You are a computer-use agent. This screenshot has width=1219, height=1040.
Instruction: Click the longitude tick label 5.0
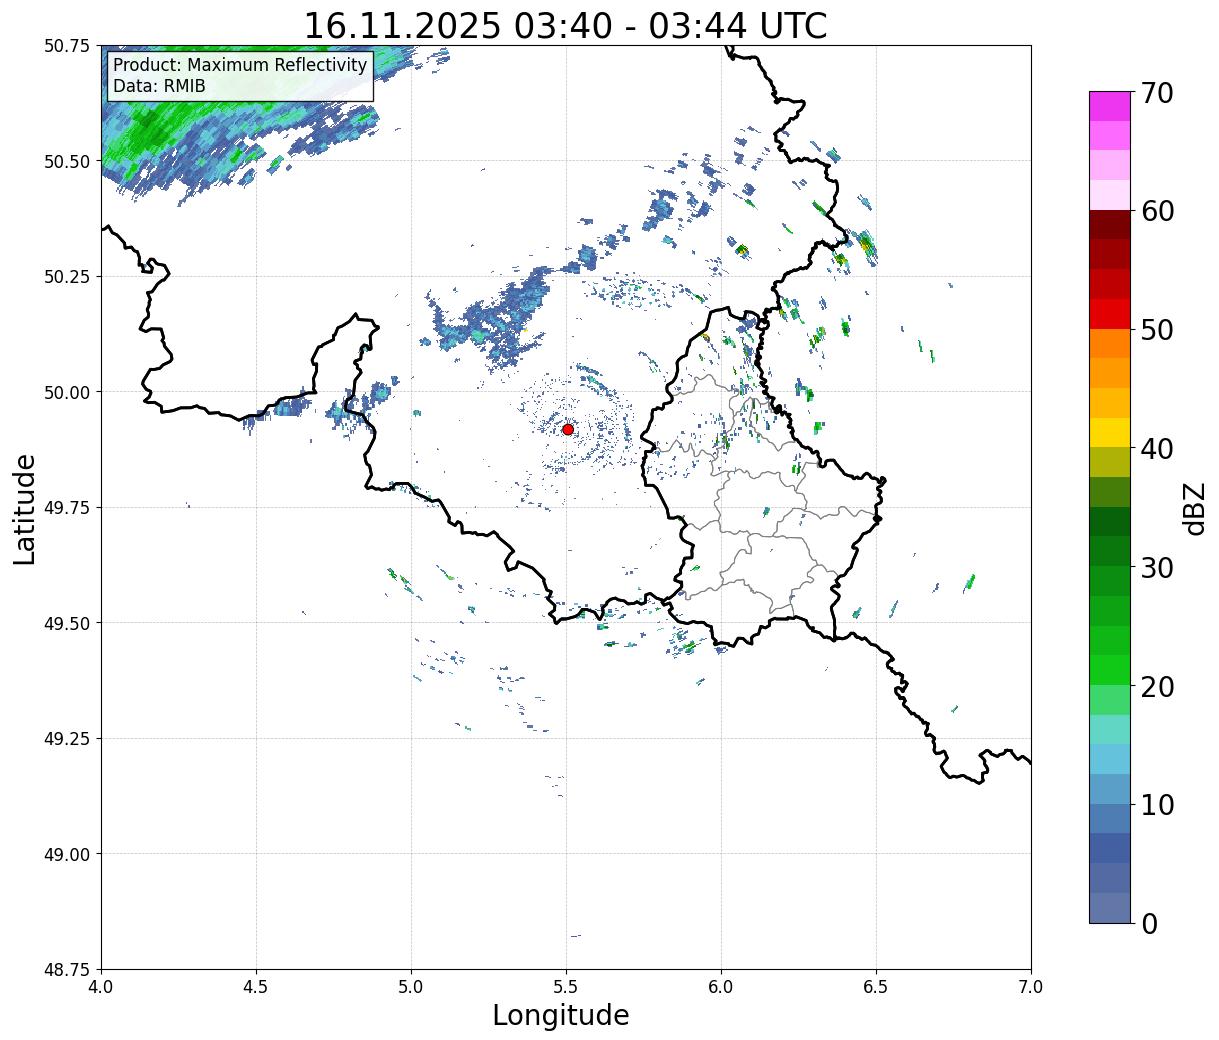click(x=411, y=986)
